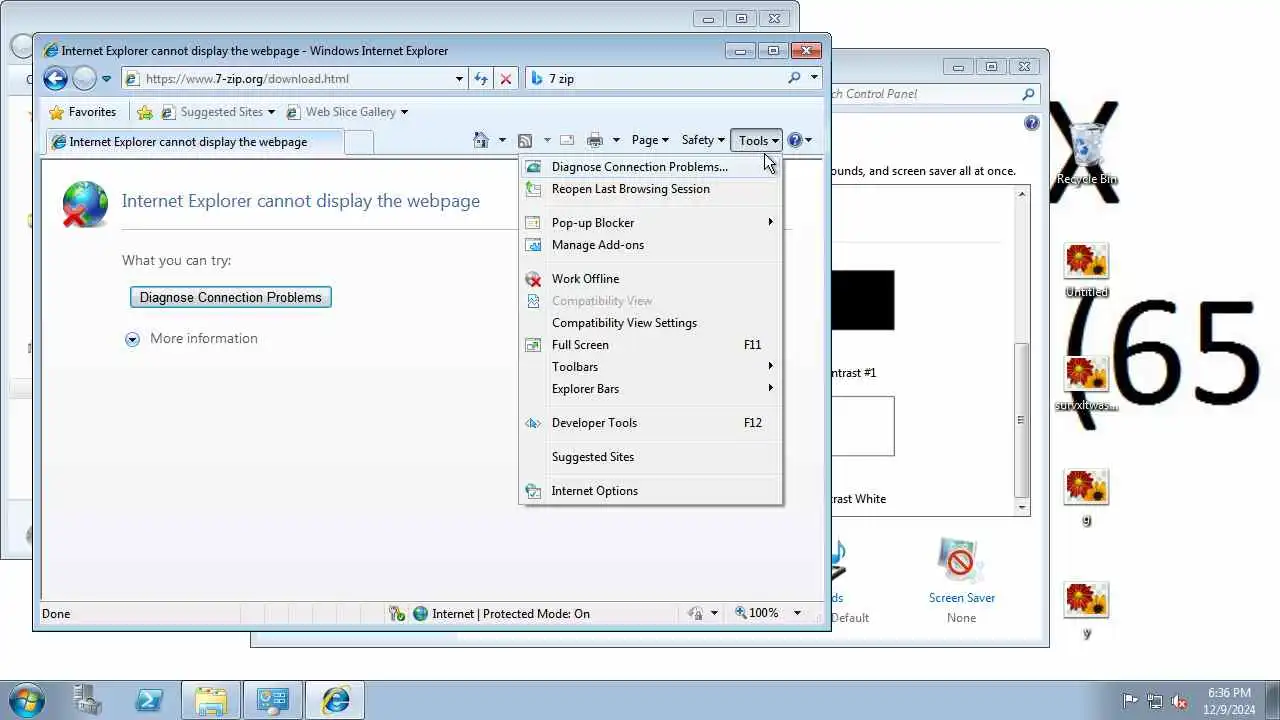1280x720 pixels.
Task: Expand the Print dropdown arrow
Action: [616, 141]
